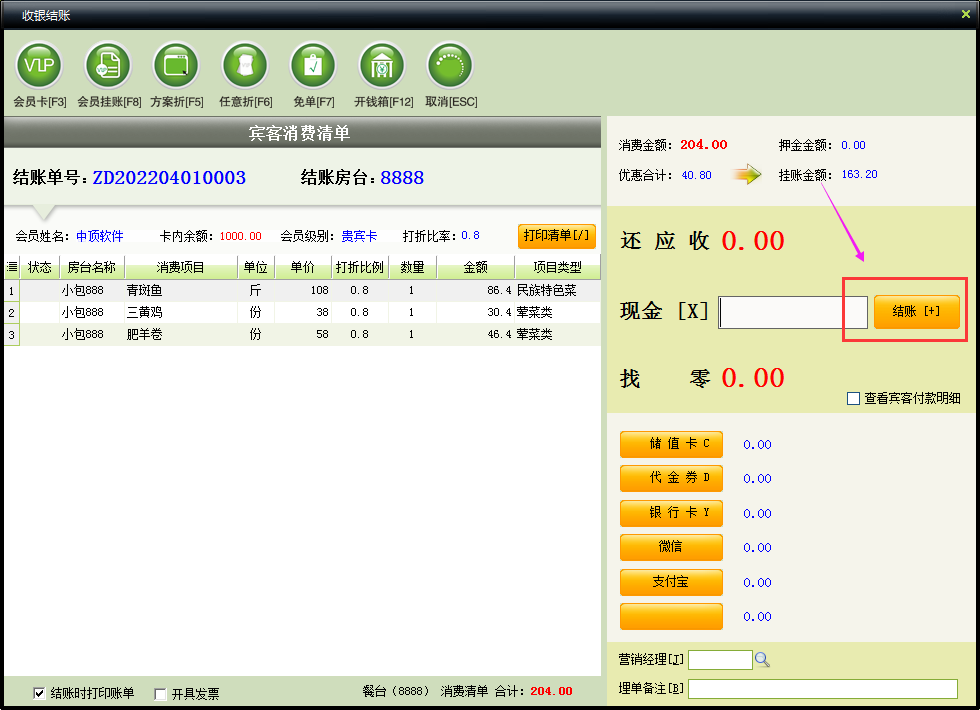Screen dimensions: 980x710
Task: Click the magnifier search icon beside 营销经理
Action: coord(762,659)
